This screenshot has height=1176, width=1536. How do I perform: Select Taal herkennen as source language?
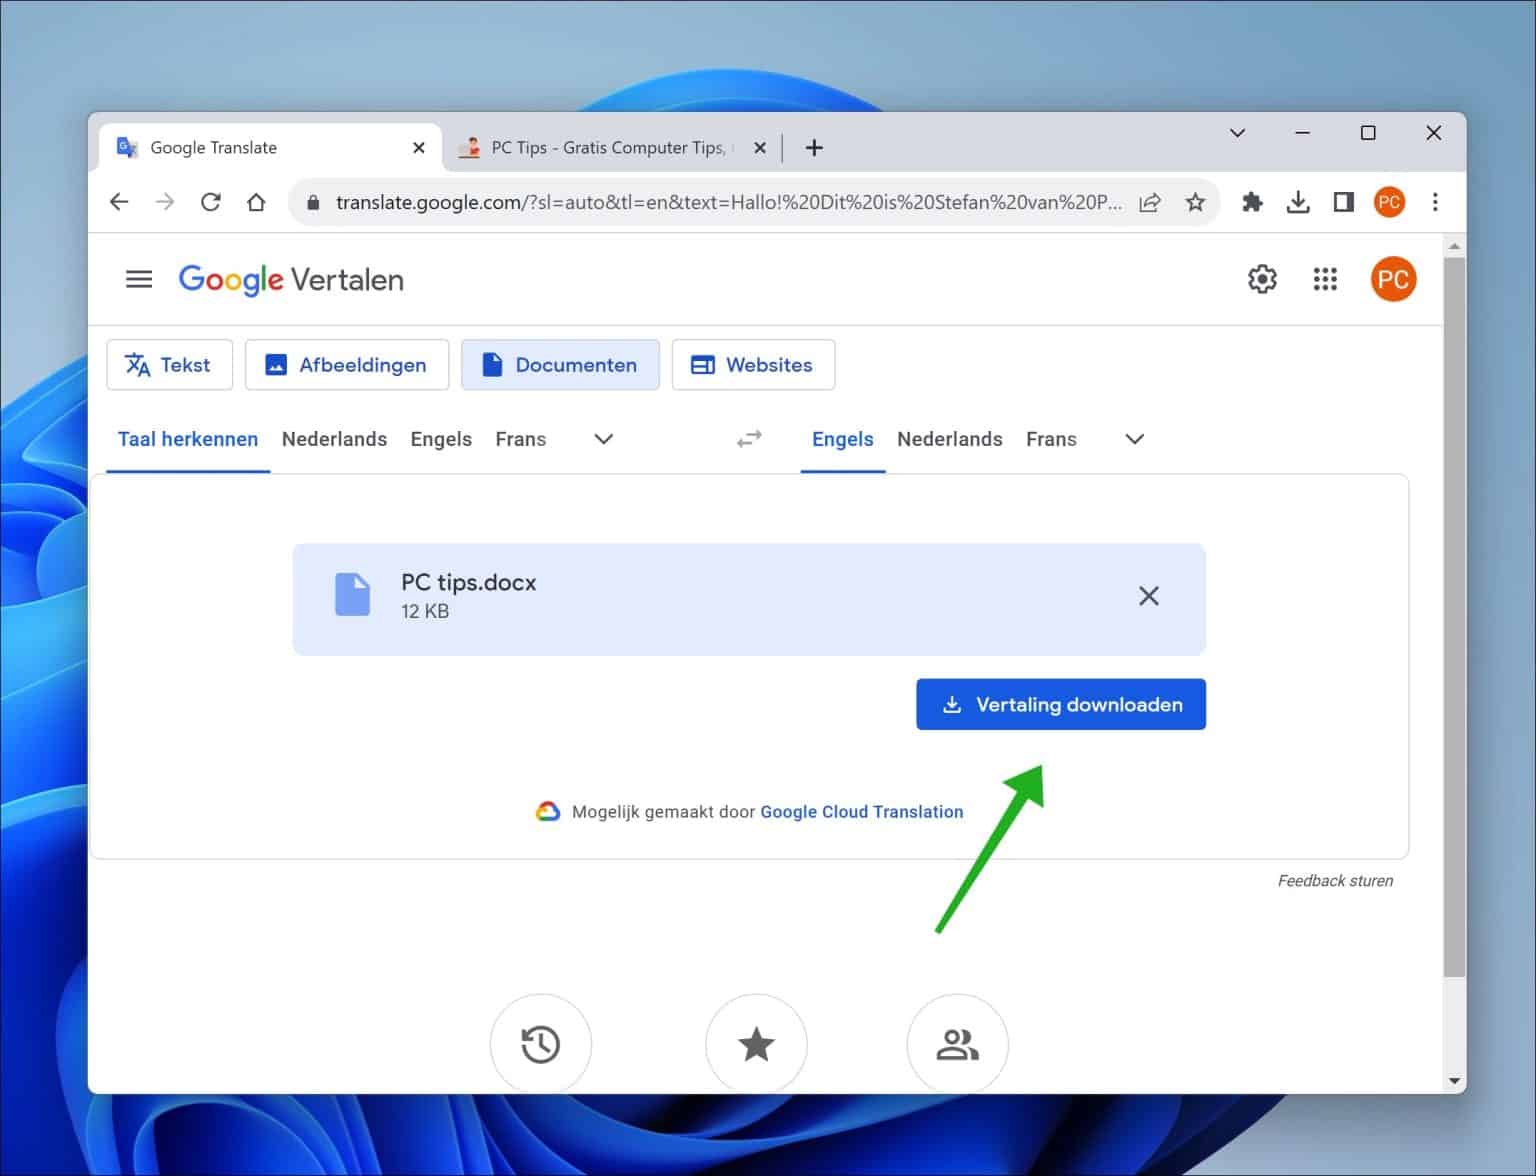pyautogui.click(x=187, y=438)
